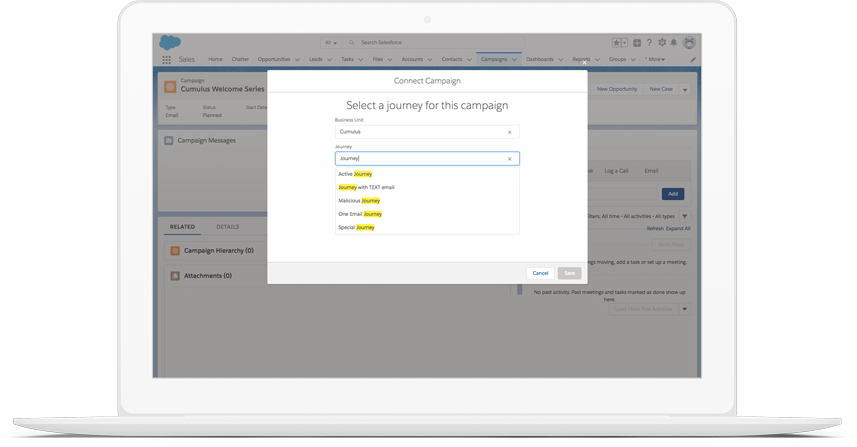Viewport: 857px width, 447px height.
Task: Click Cancel in the Connect Campaign dialog
Action: 541,273
